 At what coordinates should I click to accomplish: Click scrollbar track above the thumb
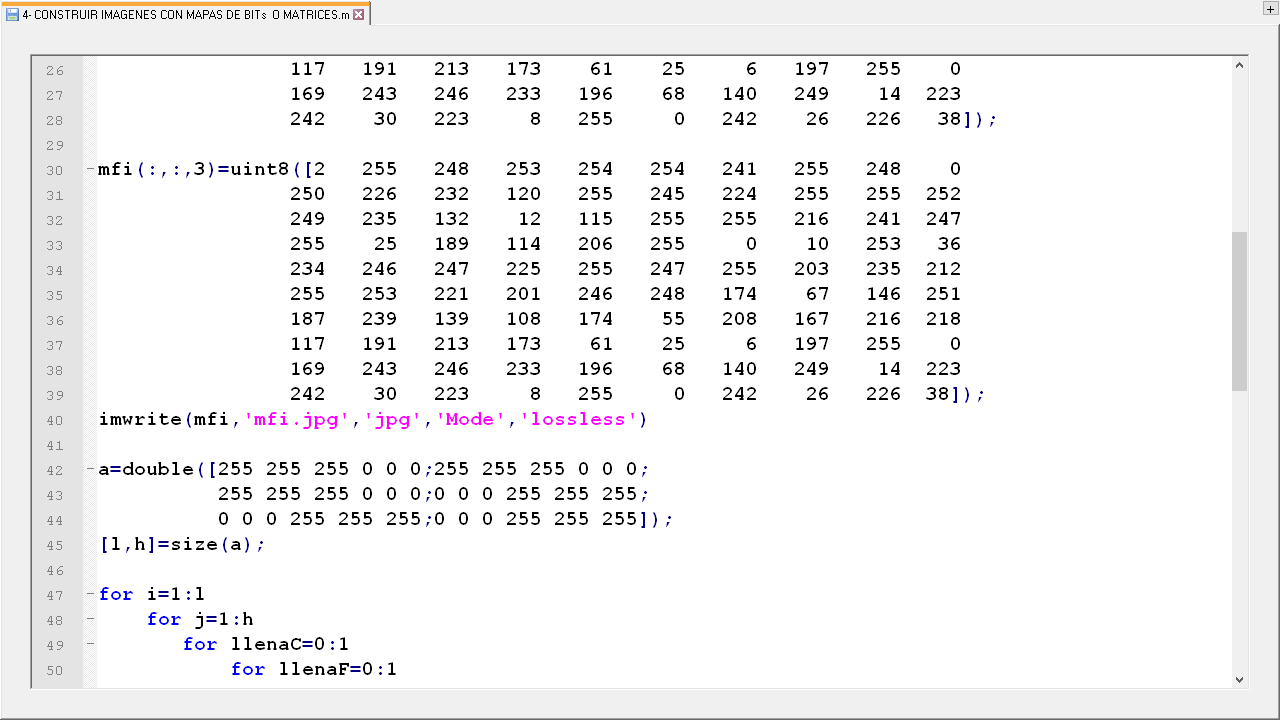(x=1239, y=150)
